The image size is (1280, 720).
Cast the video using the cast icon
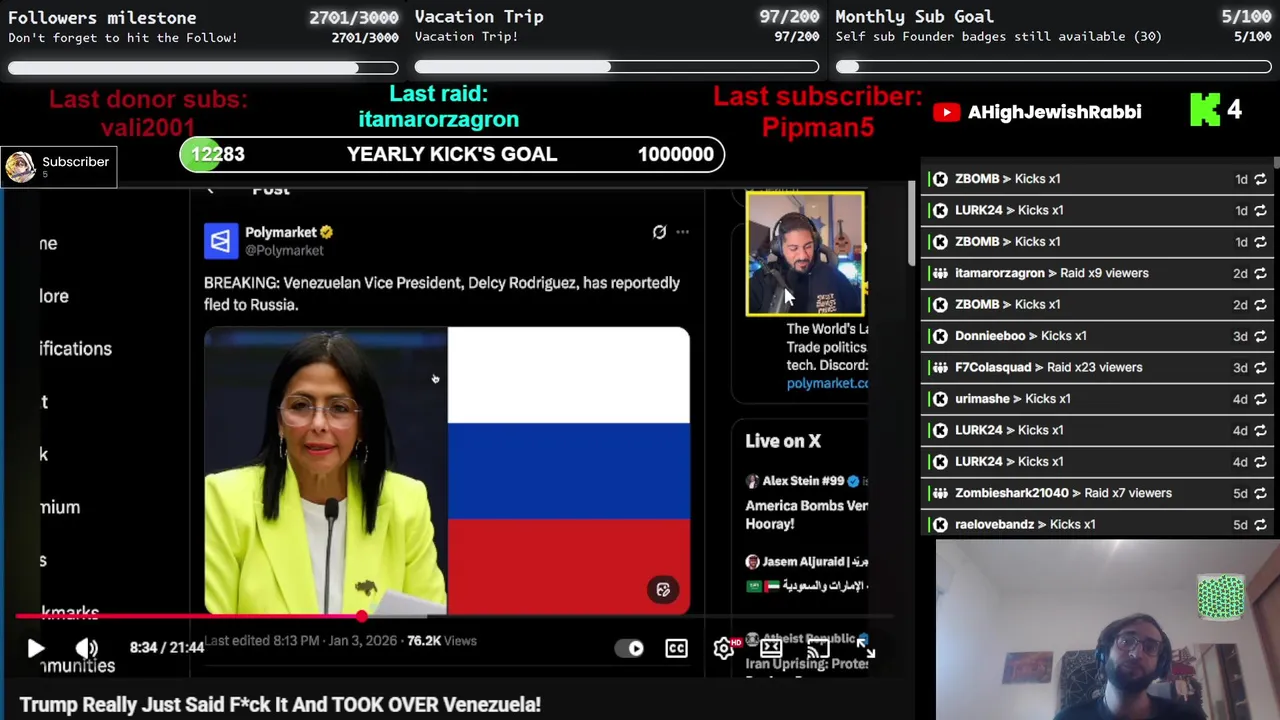(x=818, y=648)
